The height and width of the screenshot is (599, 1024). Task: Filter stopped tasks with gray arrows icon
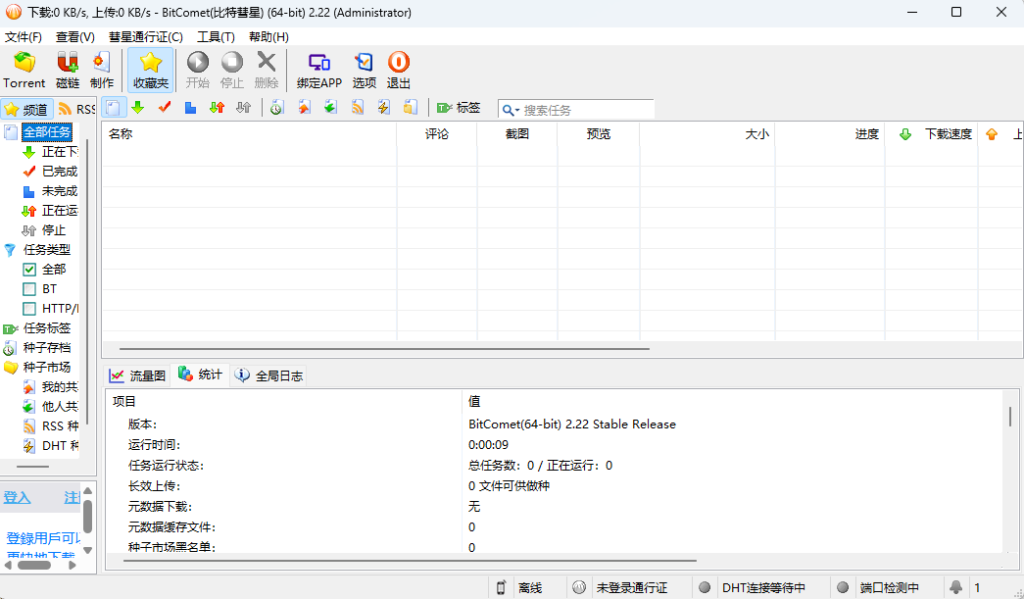click(244, 108)
